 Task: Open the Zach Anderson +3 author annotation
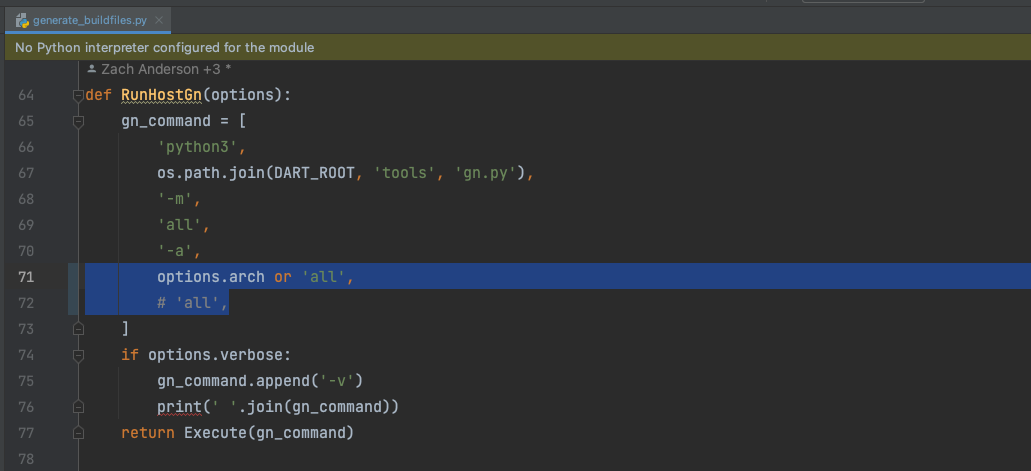166,68
